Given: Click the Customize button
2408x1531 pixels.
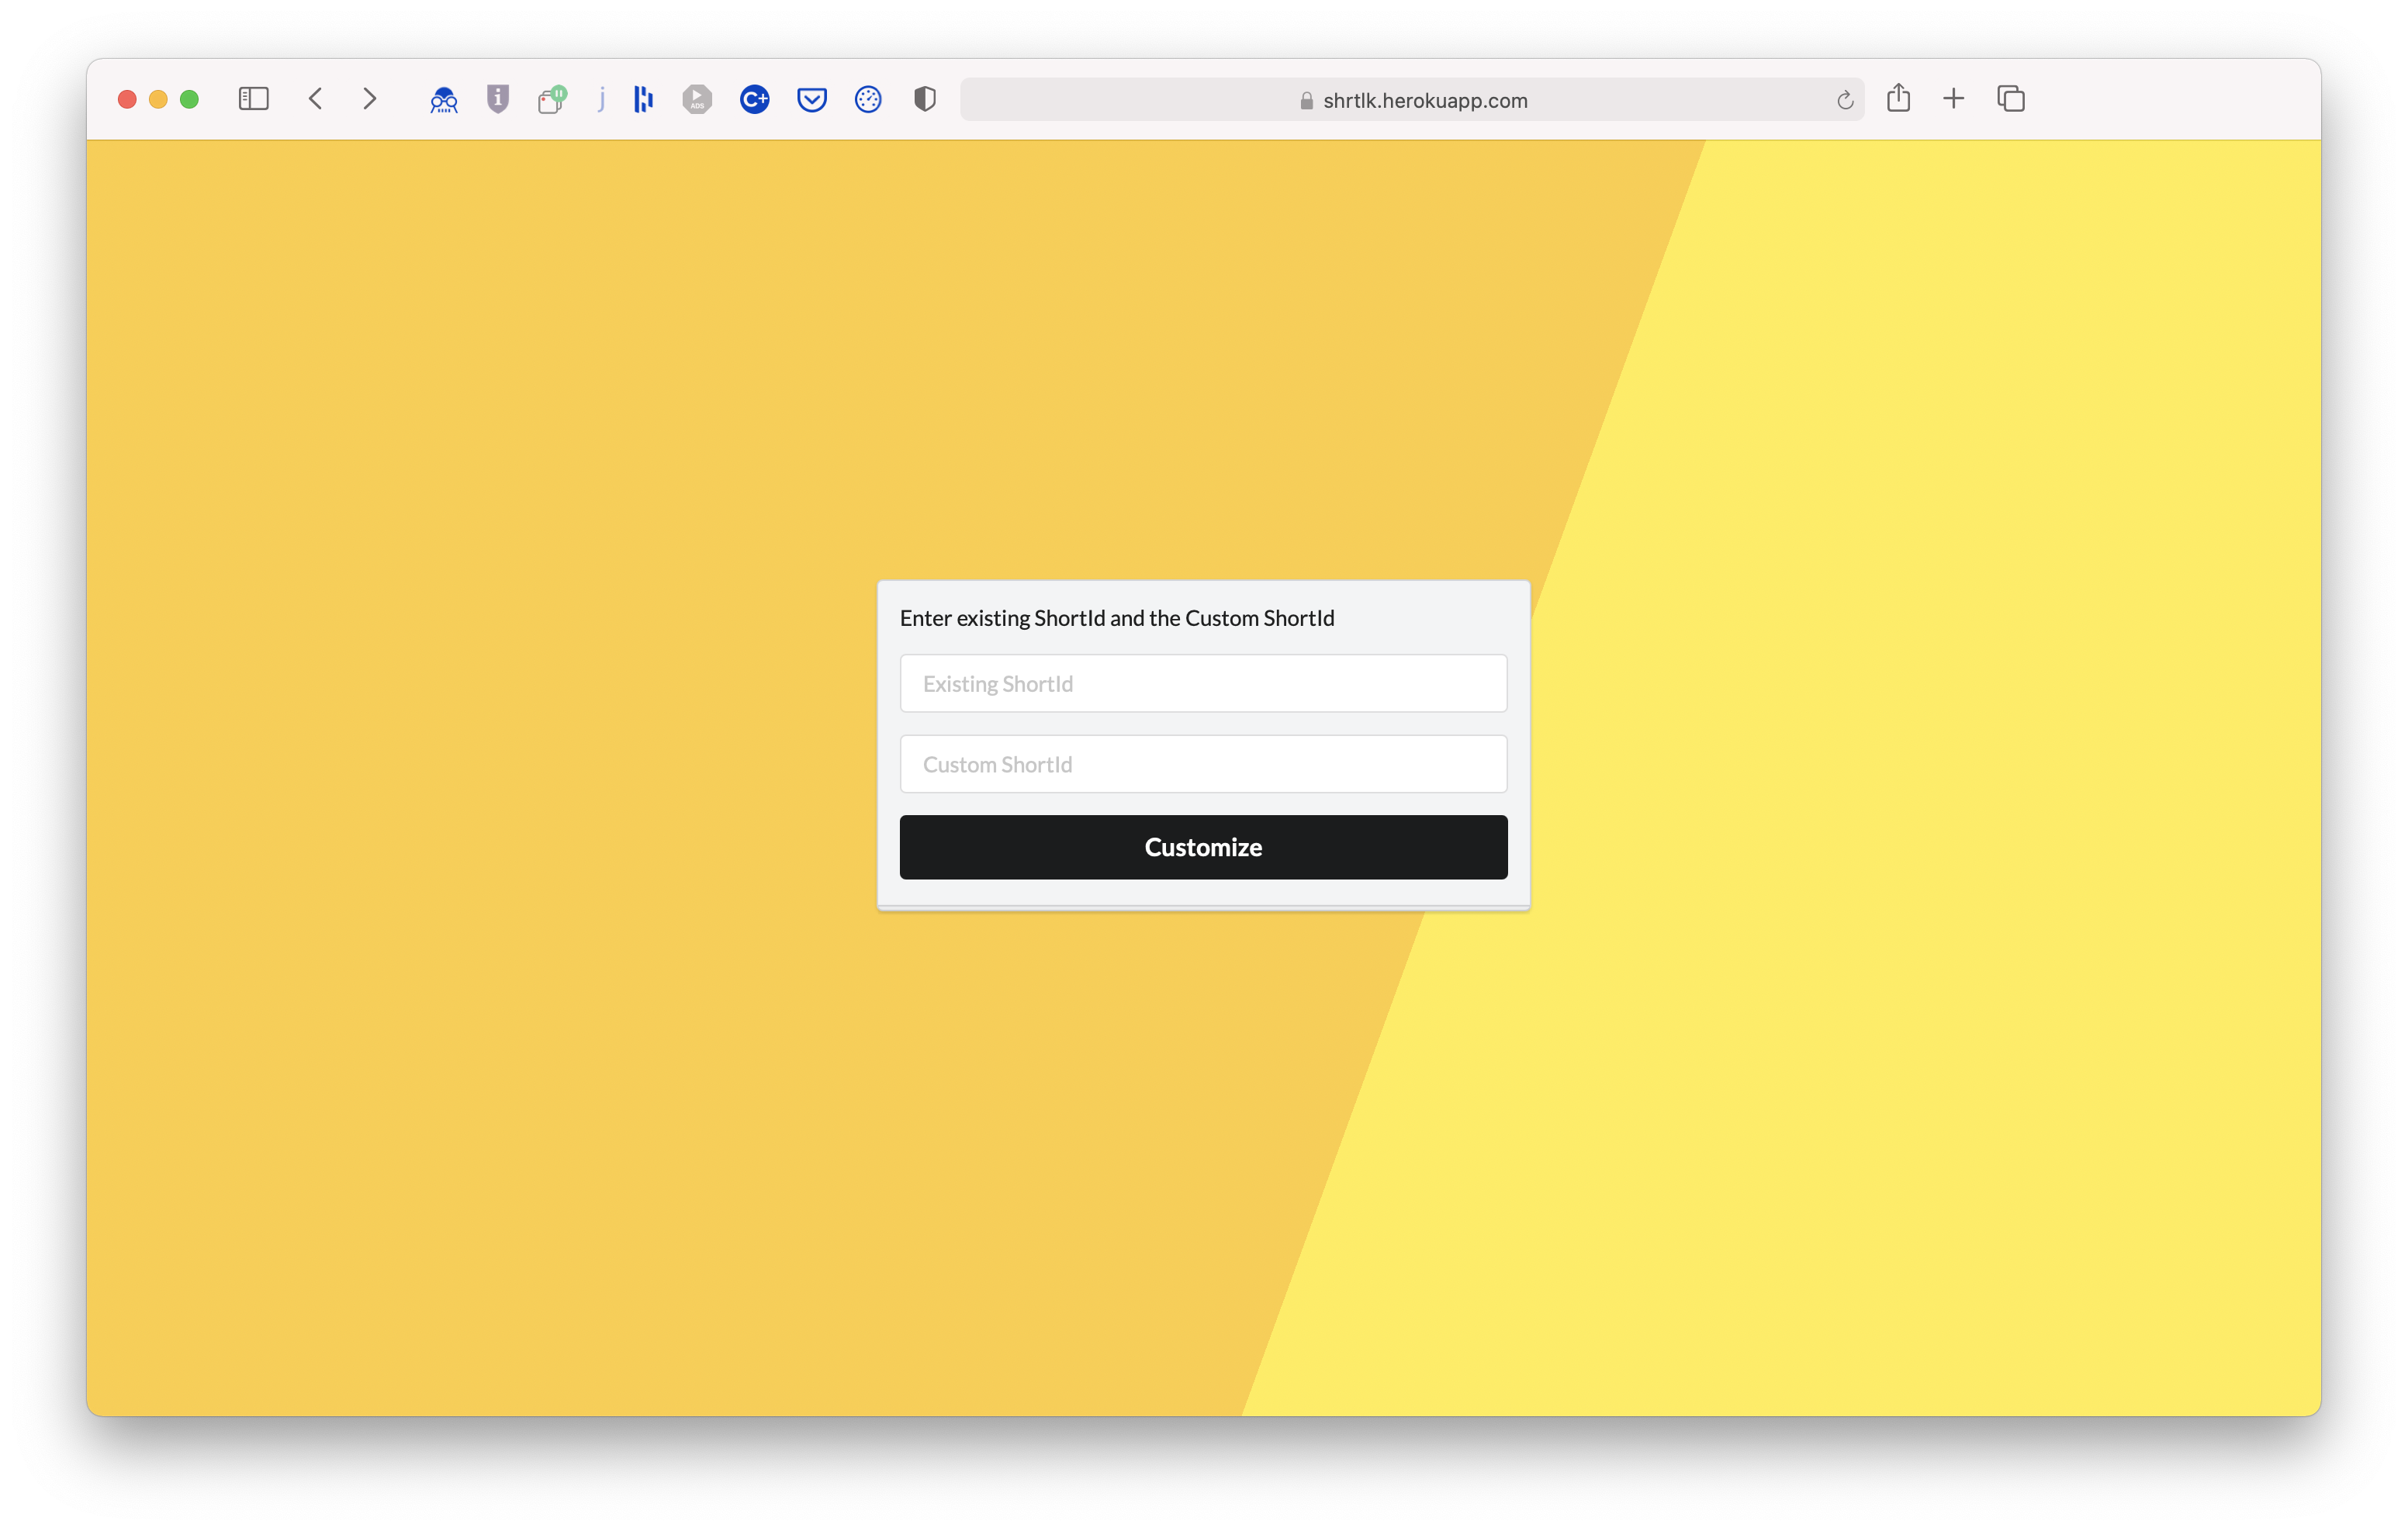Looking at the screenshot, I should click(1203, 847).
